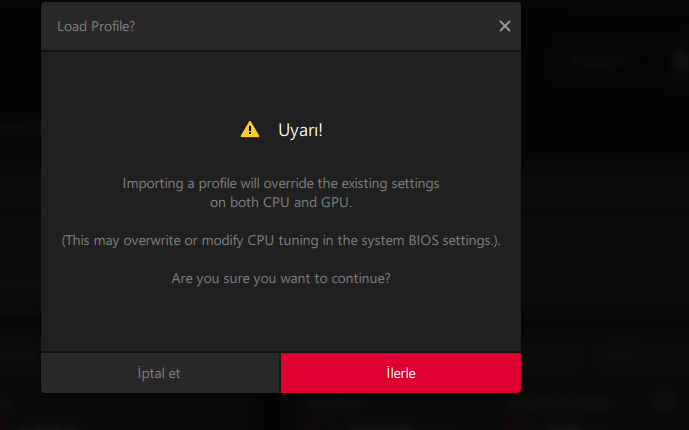This screenshot has width=689, height=430.
Task: Click 'Are you sure you want to continue?'
Action: 281,278
